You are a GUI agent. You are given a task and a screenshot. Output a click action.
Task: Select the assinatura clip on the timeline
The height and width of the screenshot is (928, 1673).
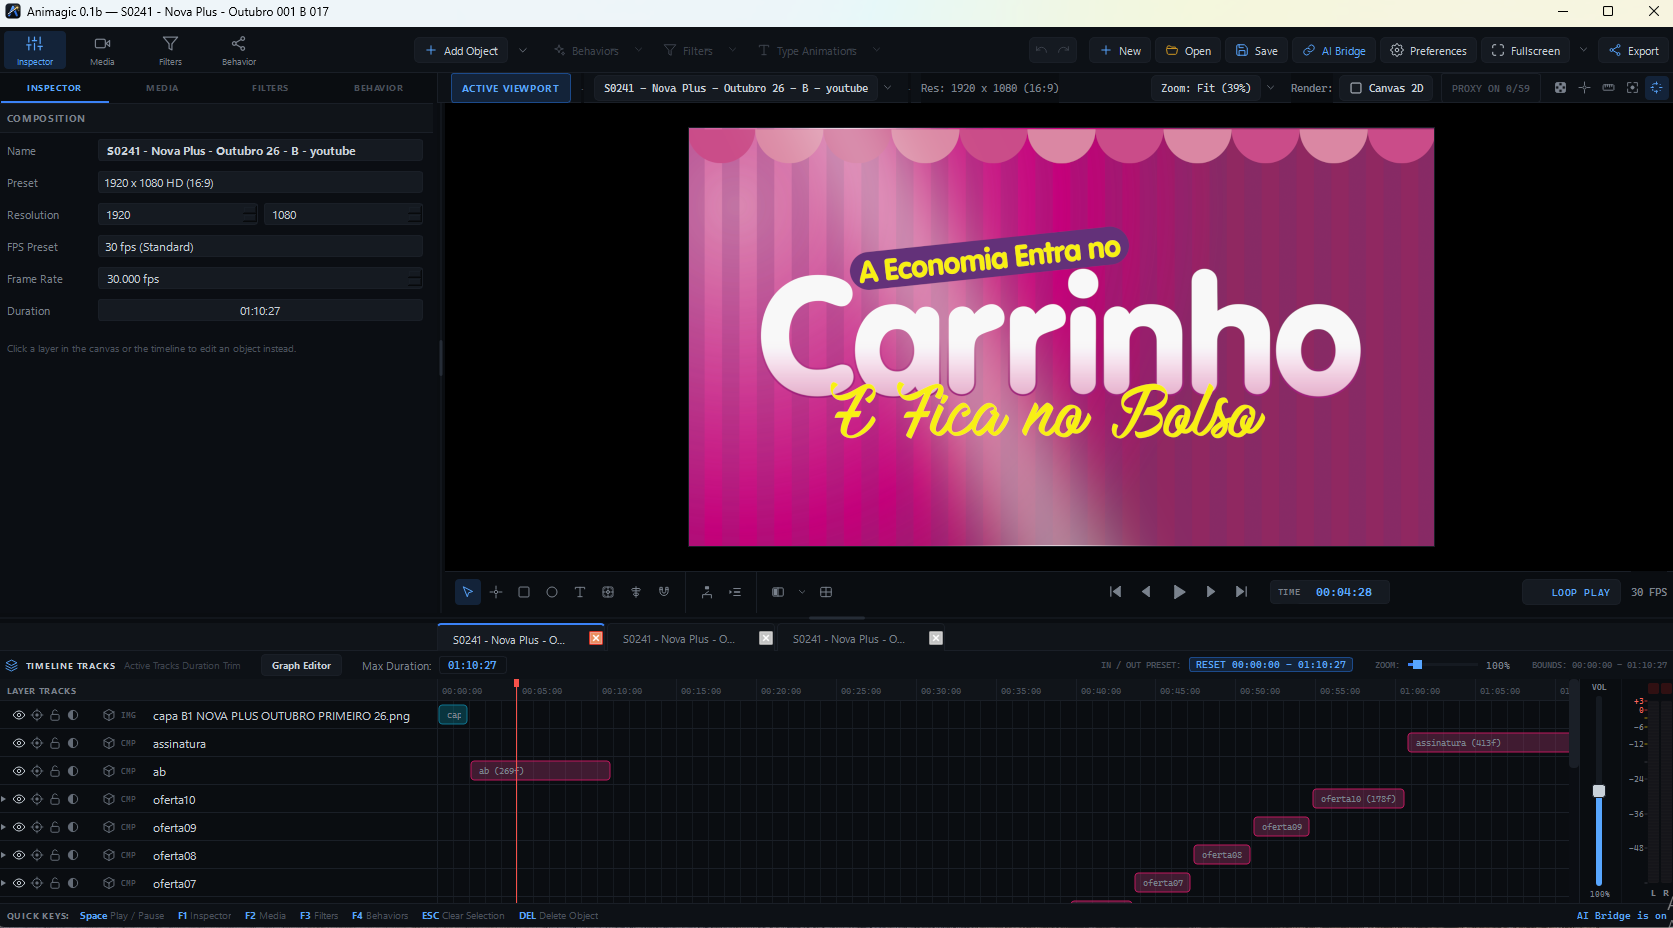point(1488,743)
